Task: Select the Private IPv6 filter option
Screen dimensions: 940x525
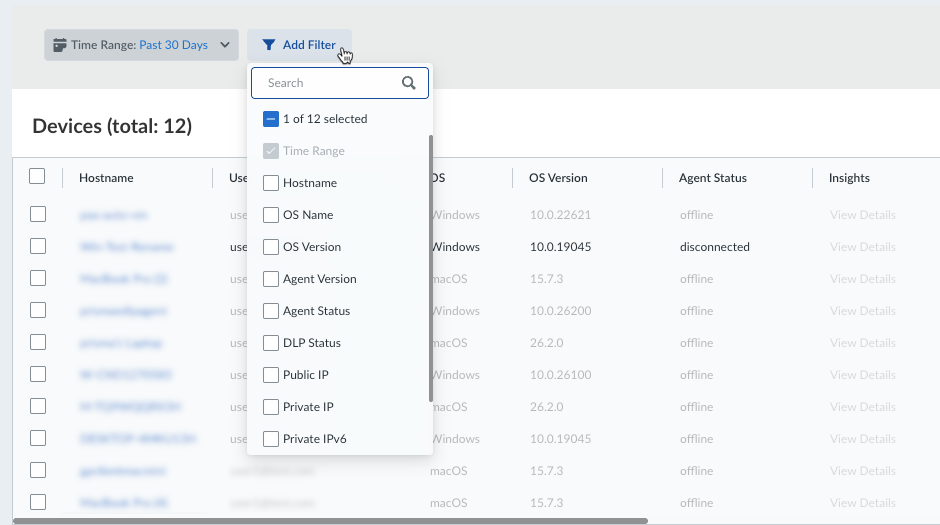Action: tap(271, 439)
